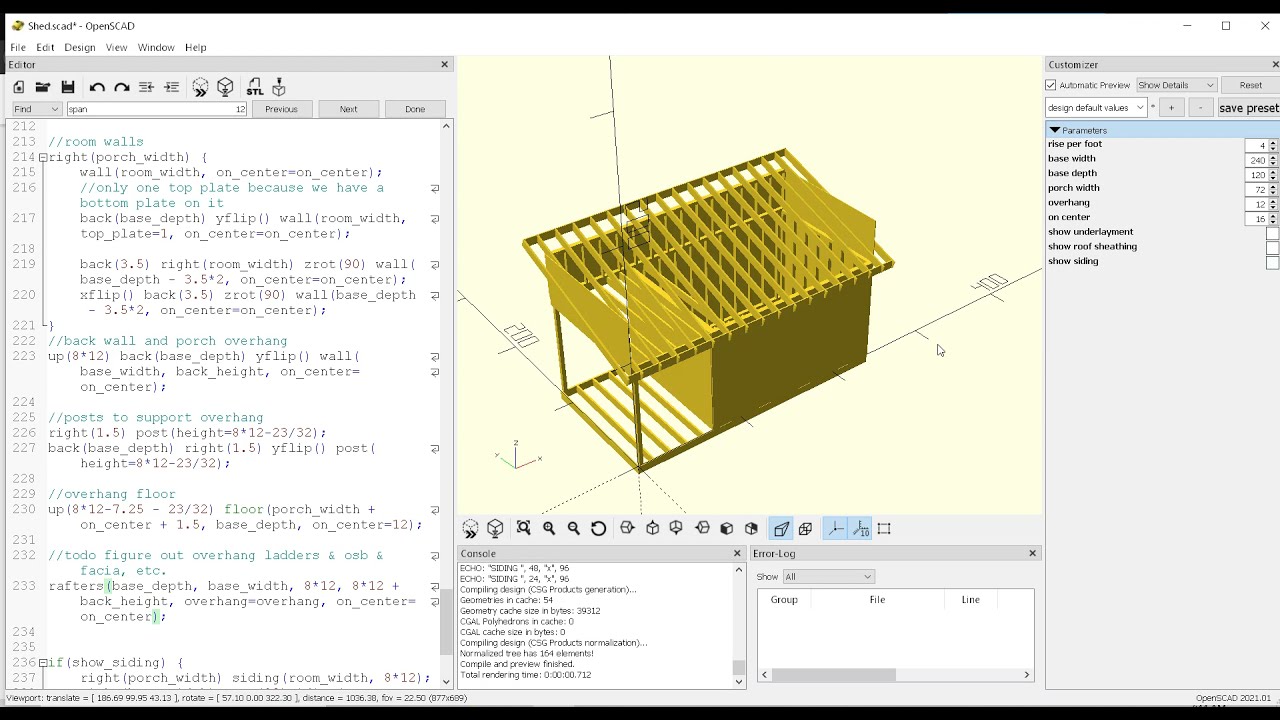Export the model as STL
1280x720 pixels.
[254, 87]
